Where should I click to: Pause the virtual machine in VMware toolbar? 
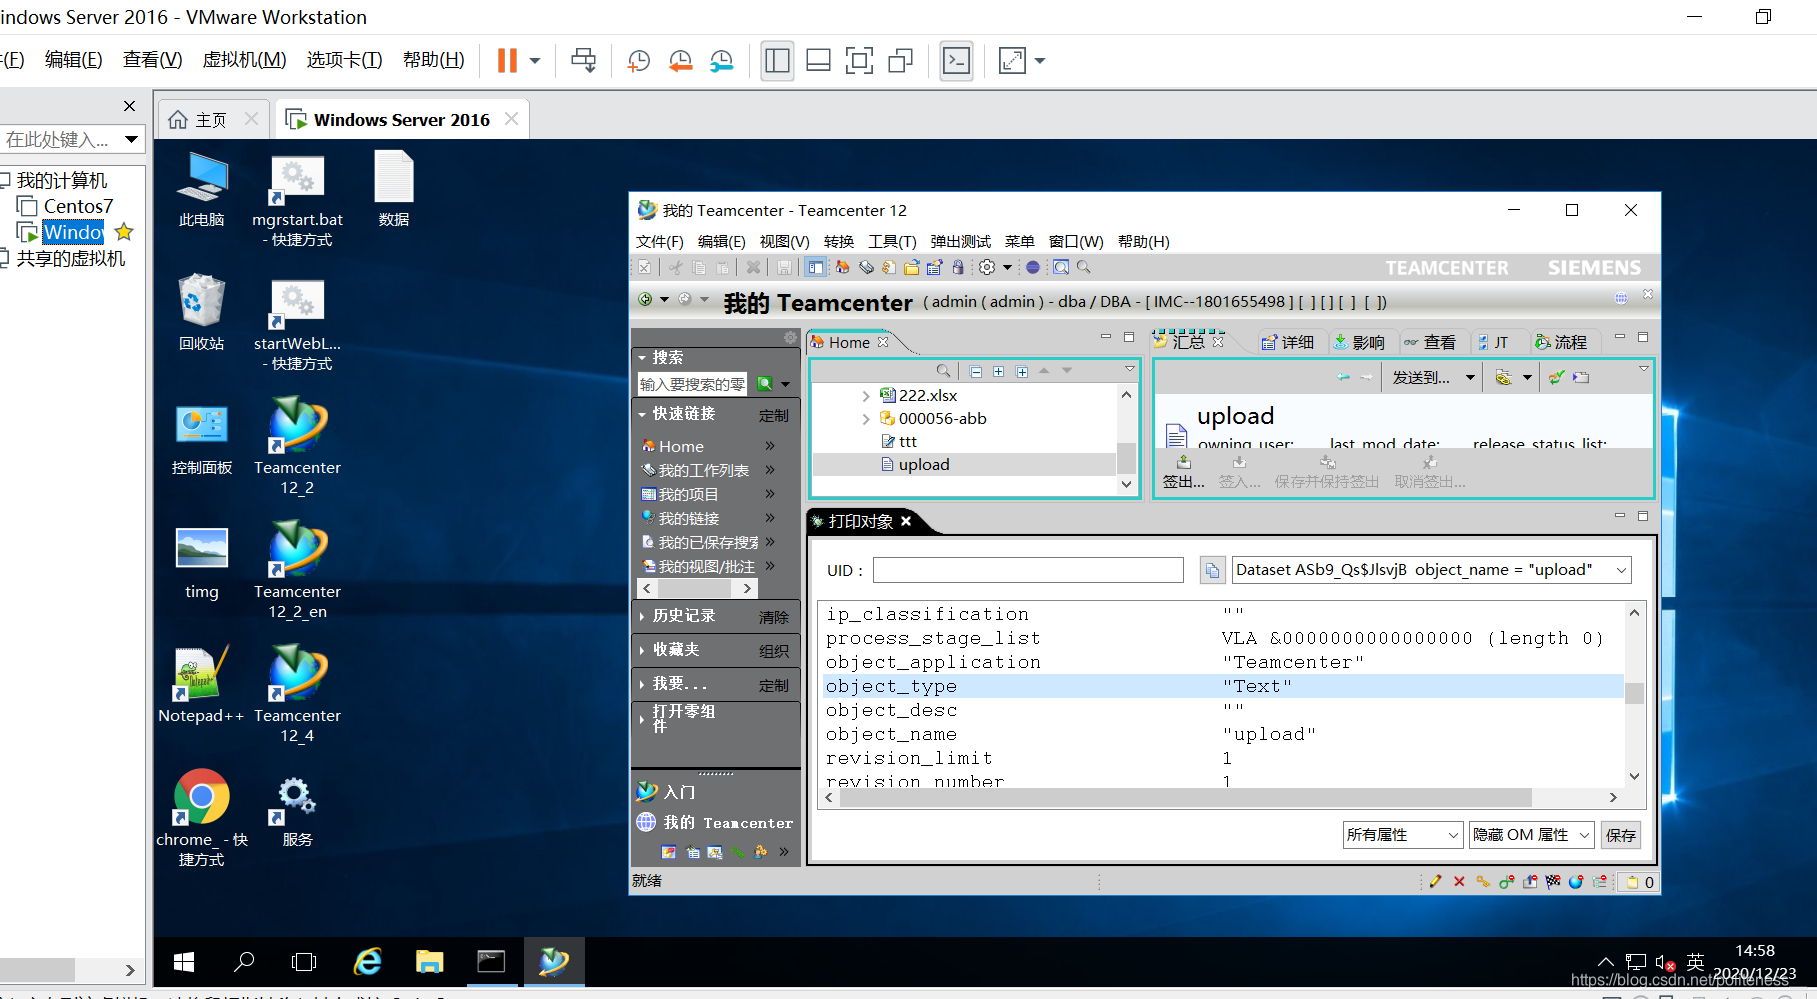click(x=507, y=61)
